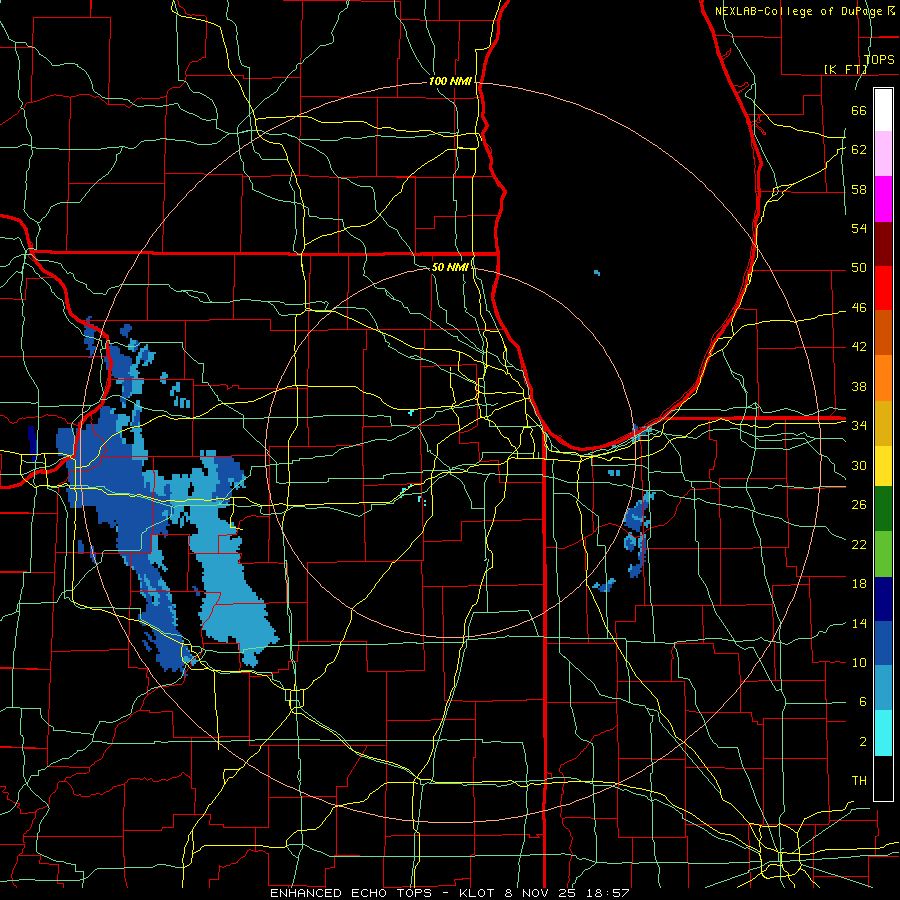Click the dark orange 46 kft swatch
Screen dimensions: 900x900
click(883, 333)
